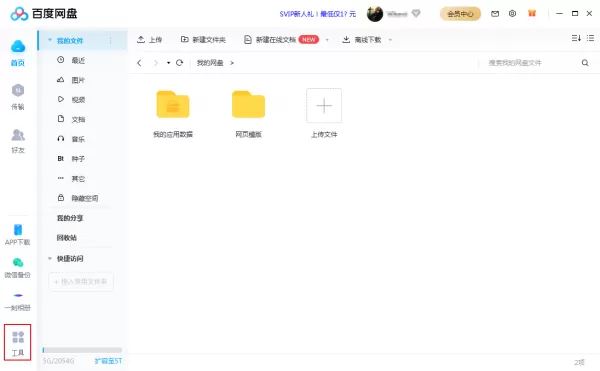Image resolution: width=600 pixels, height=371 pixels.
Task: Click the 上传文件 plus tile
Action: [x=324, y=106]
